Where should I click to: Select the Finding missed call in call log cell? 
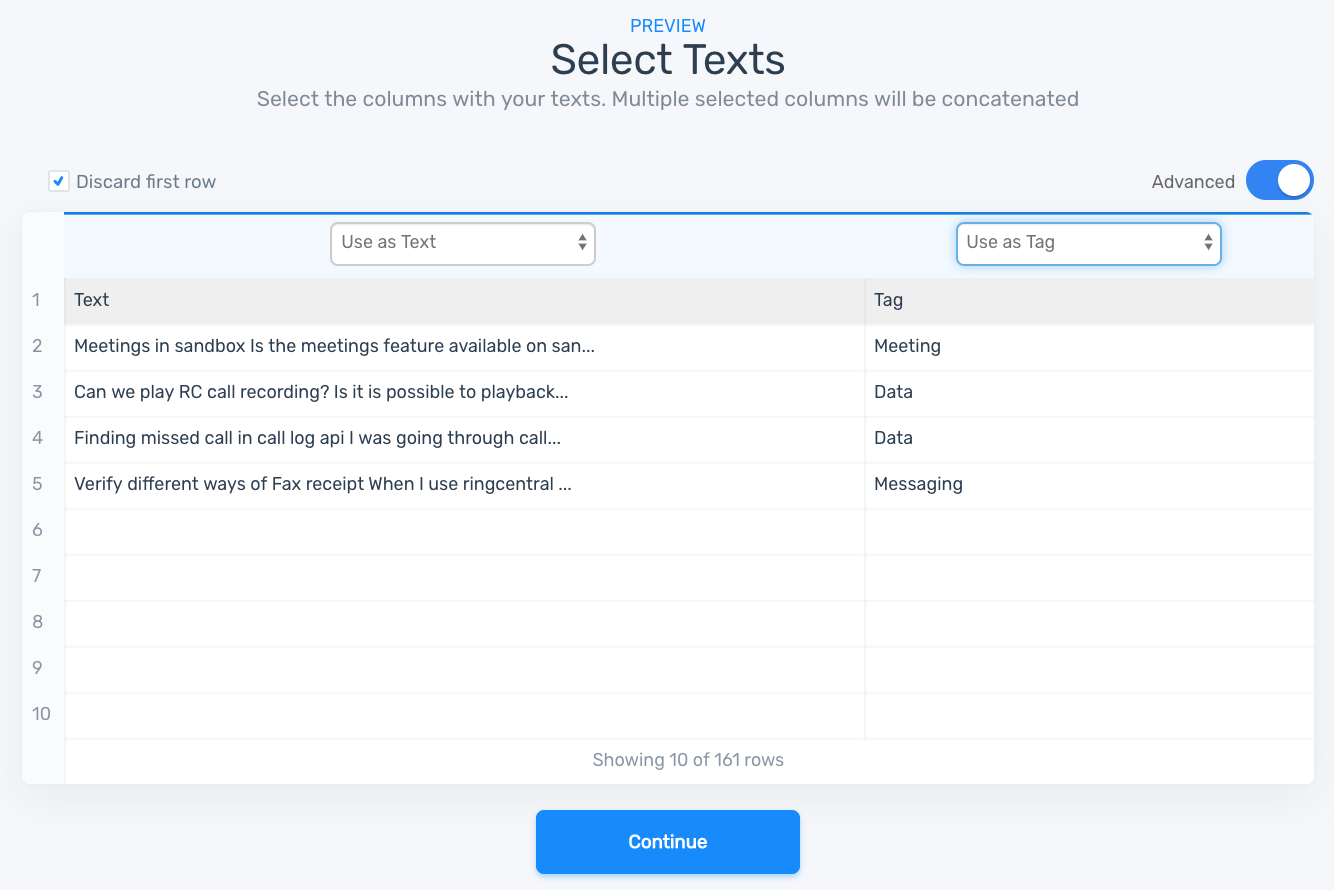[317, 438]
